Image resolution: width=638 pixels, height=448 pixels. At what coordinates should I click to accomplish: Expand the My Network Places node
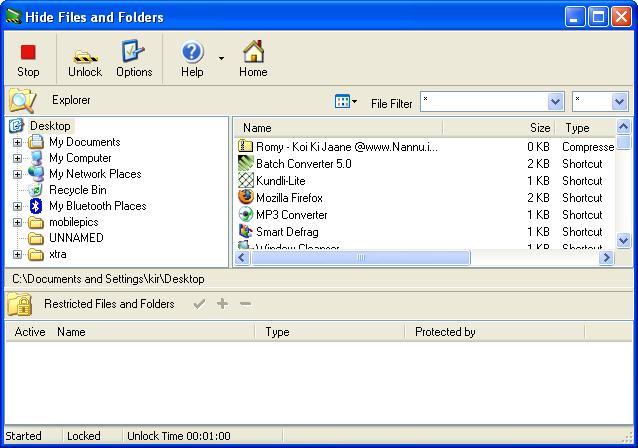point(17,174)
